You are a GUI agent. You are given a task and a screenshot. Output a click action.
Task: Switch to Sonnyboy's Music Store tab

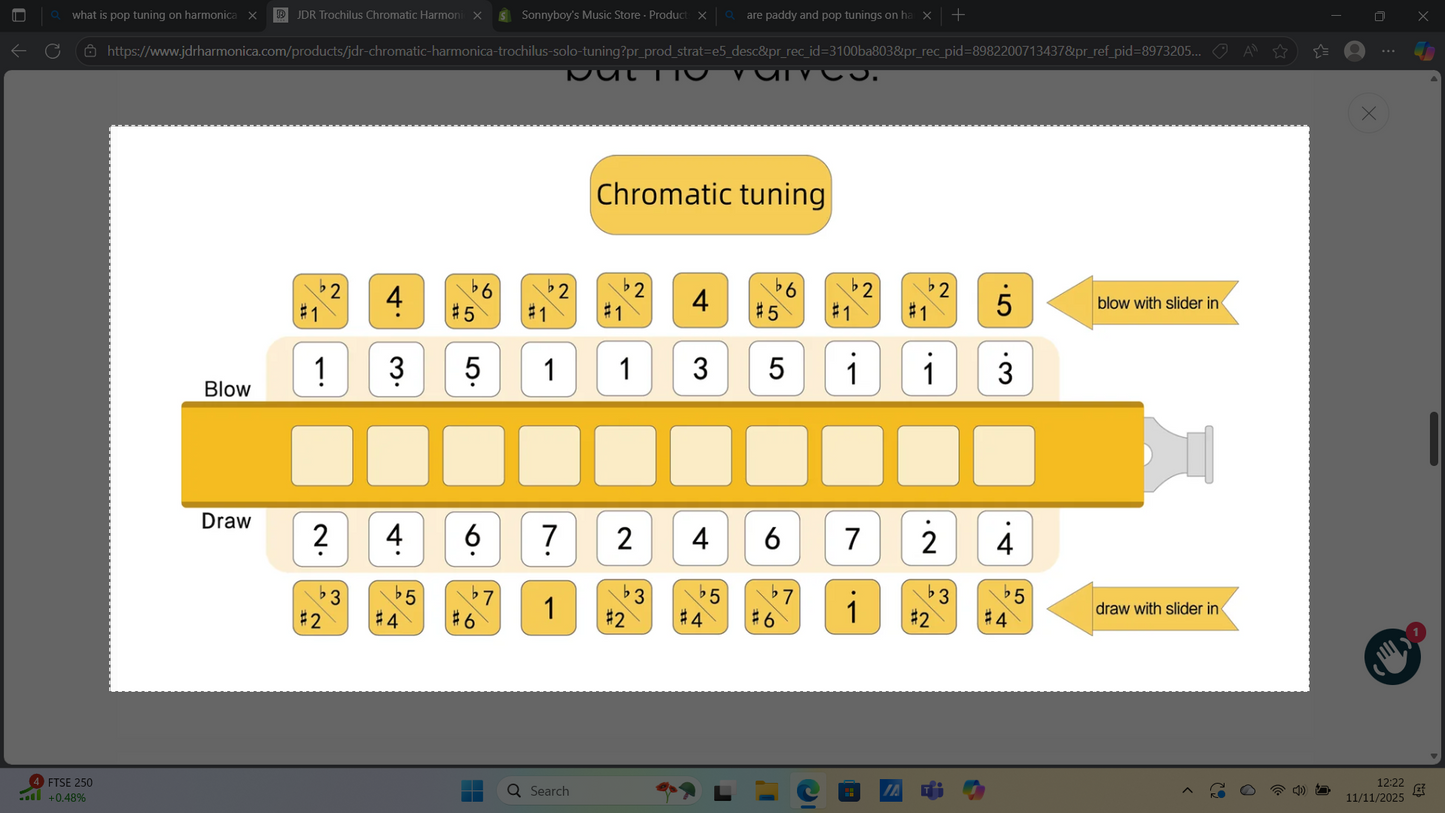pyautogui.click(x=602, y=15)
